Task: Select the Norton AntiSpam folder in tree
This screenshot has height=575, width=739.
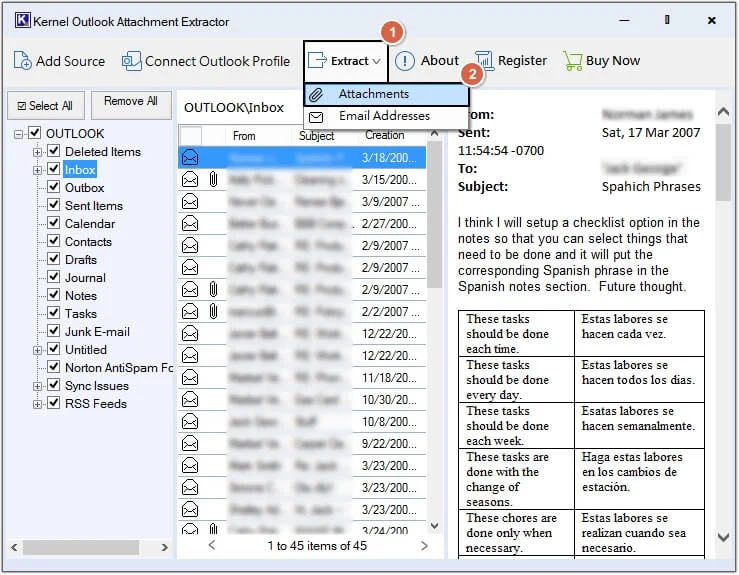Action: (119, 368)
